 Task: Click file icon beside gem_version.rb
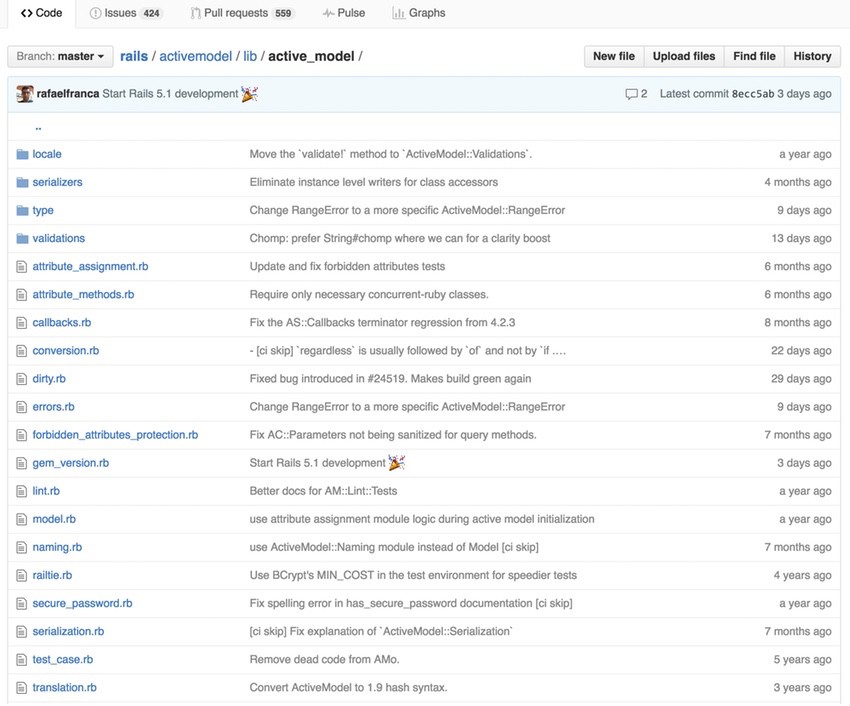tap(22, 464)
